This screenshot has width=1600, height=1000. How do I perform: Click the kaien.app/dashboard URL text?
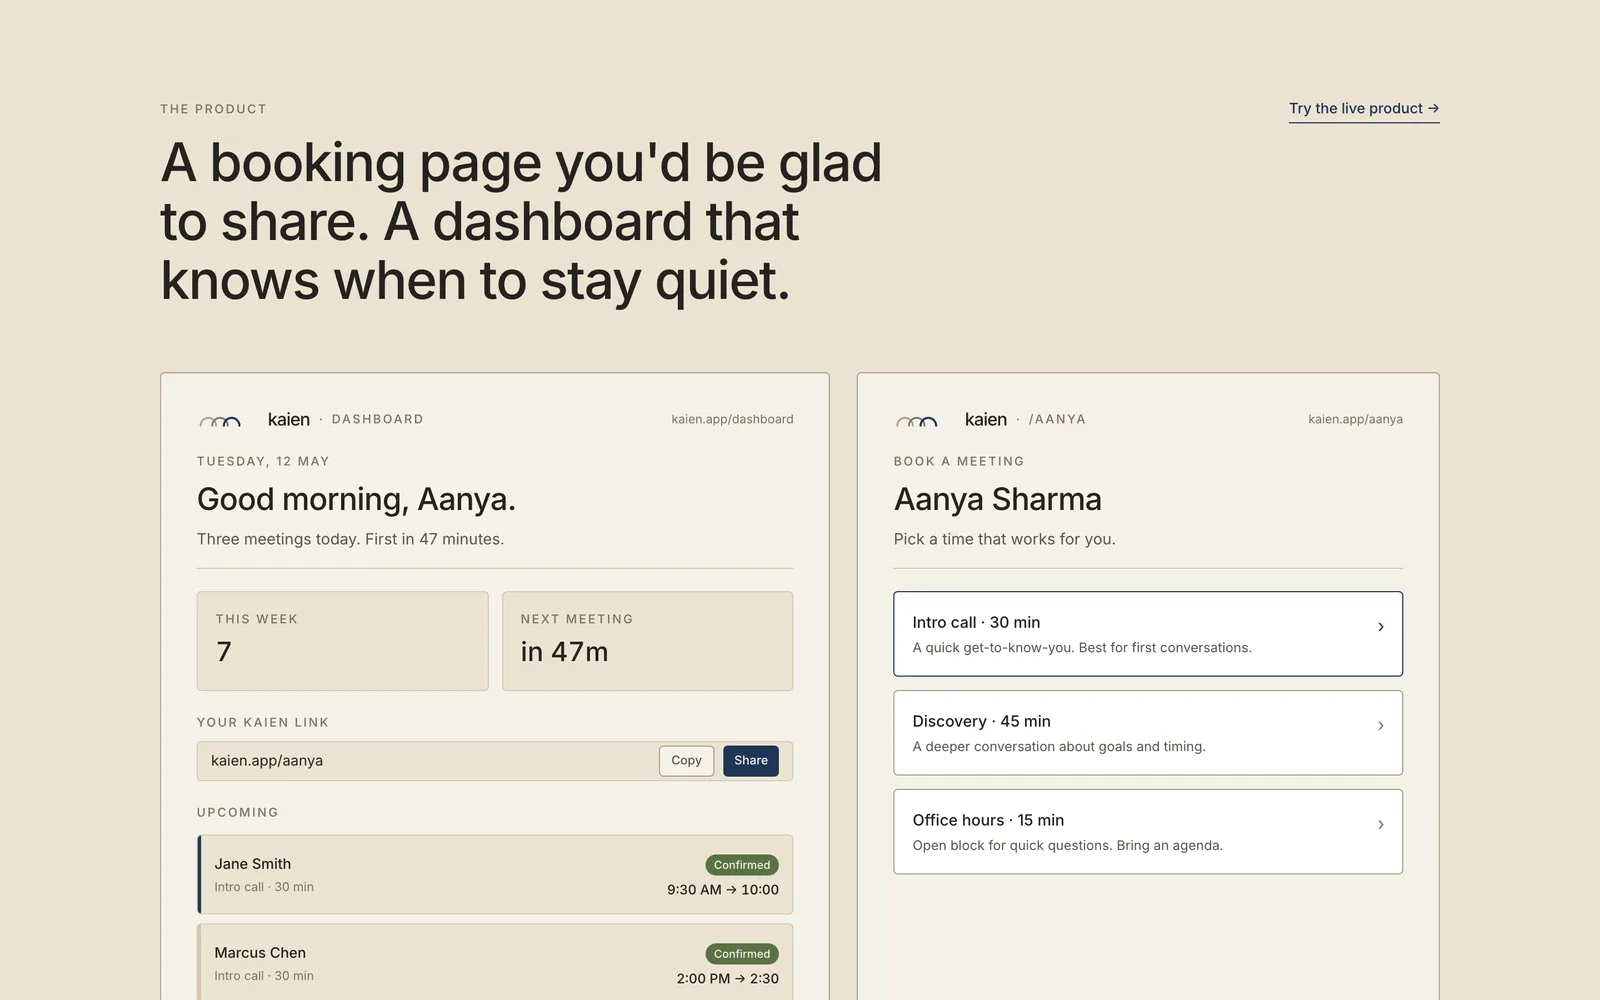[733, 420]
